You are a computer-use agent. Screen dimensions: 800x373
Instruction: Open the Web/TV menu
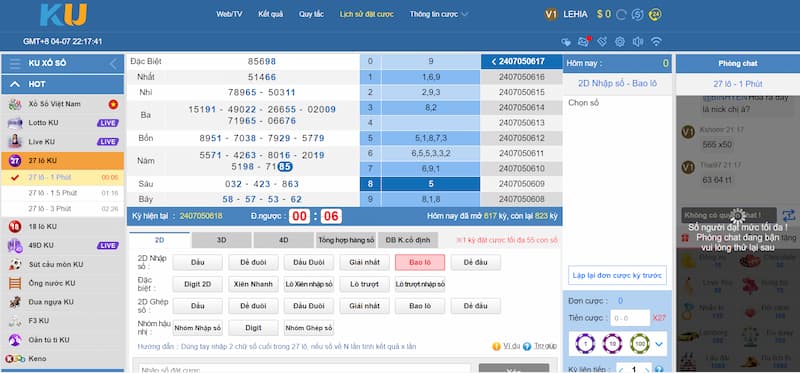coord(229,14)
